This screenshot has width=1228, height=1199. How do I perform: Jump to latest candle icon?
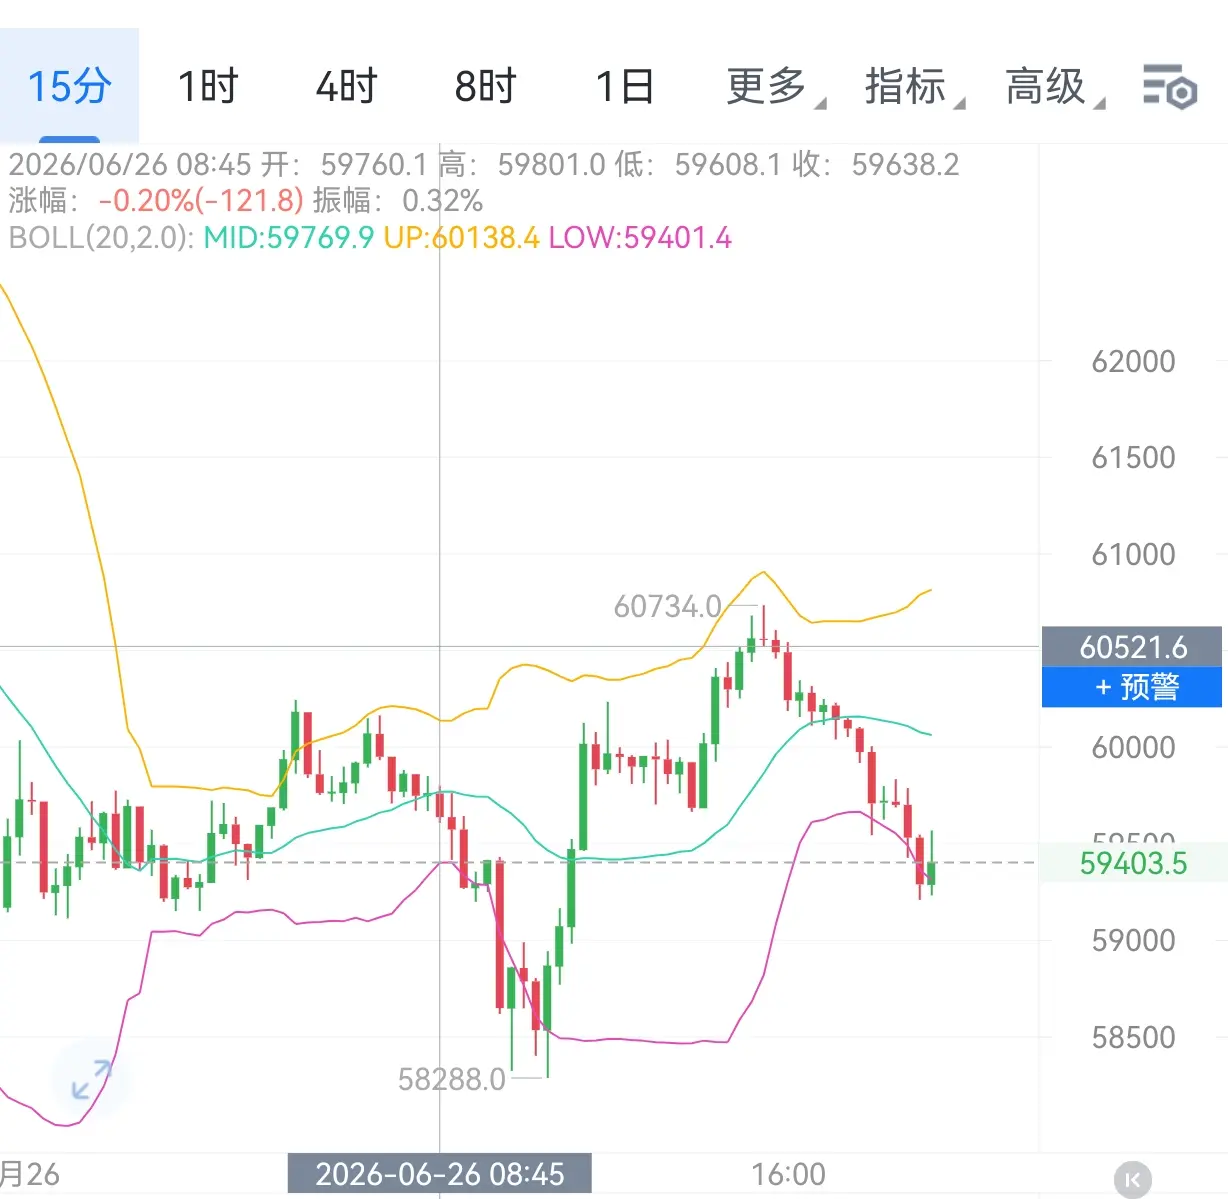click(x=1132, y=1179)
